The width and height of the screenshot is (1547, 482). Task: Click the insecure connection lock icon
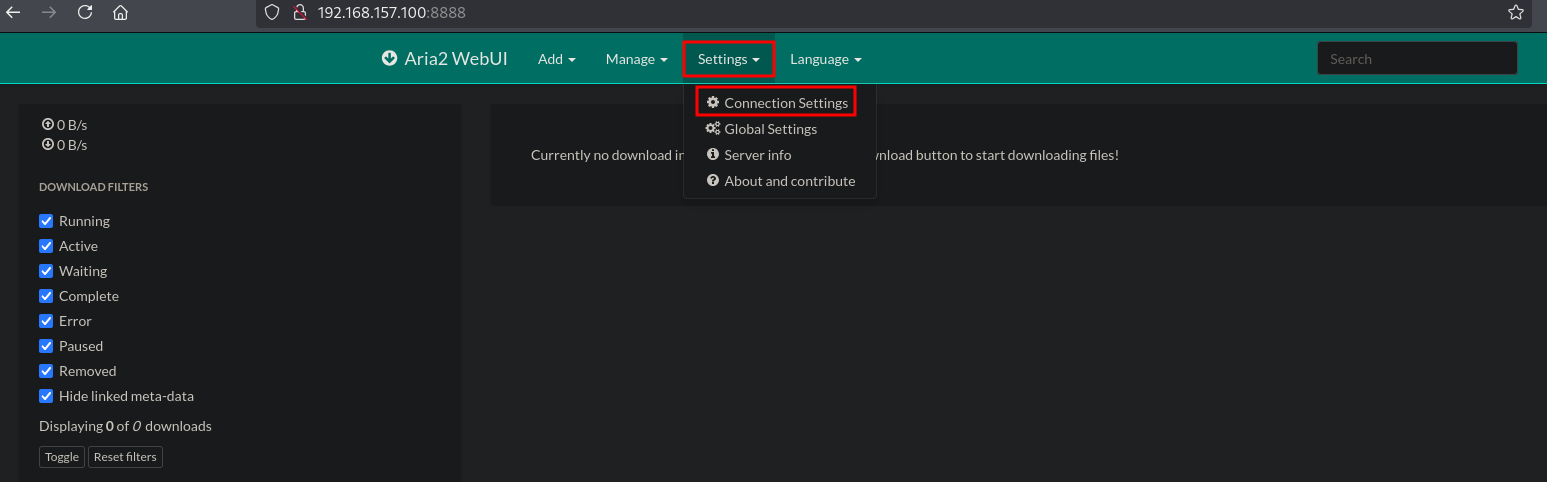298,13
